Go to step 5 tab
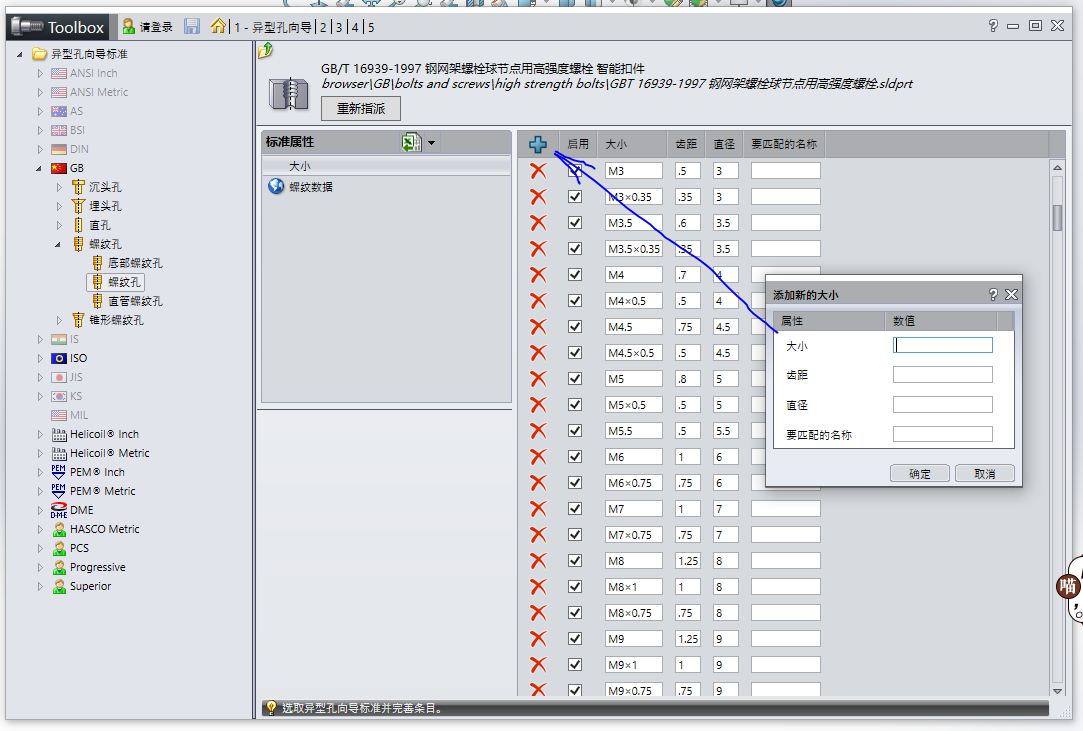The width and height of the screenshot is (1083, 731). click(371, 28)
